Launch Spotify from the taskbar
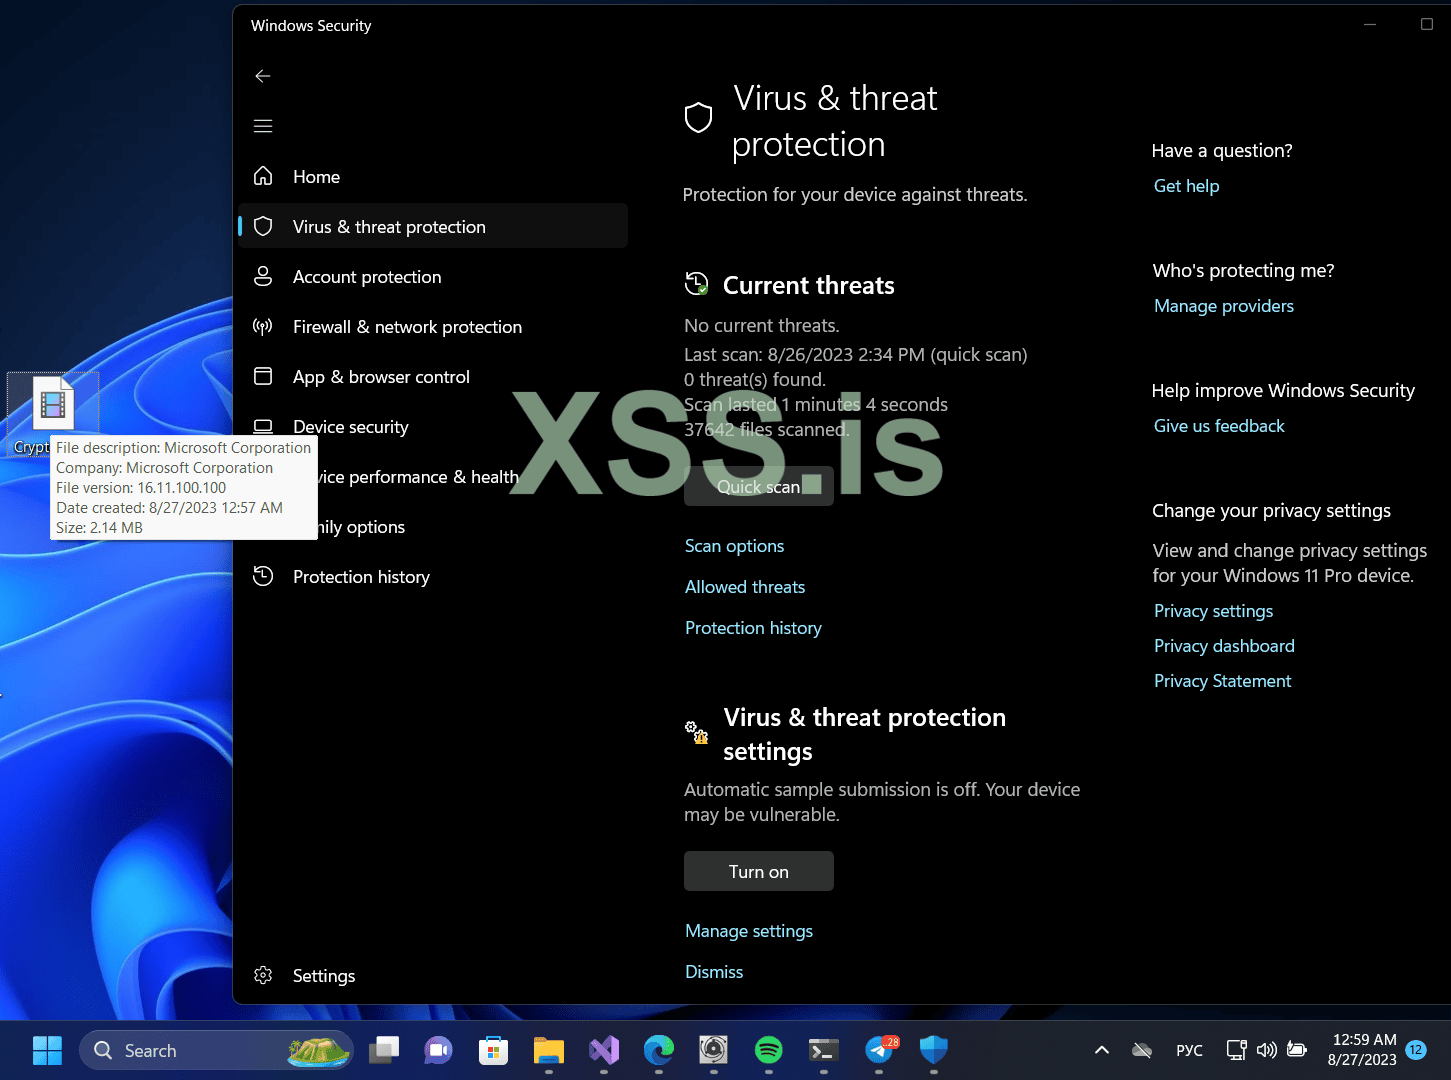1451x1080 pixels. pos(768,1051)
